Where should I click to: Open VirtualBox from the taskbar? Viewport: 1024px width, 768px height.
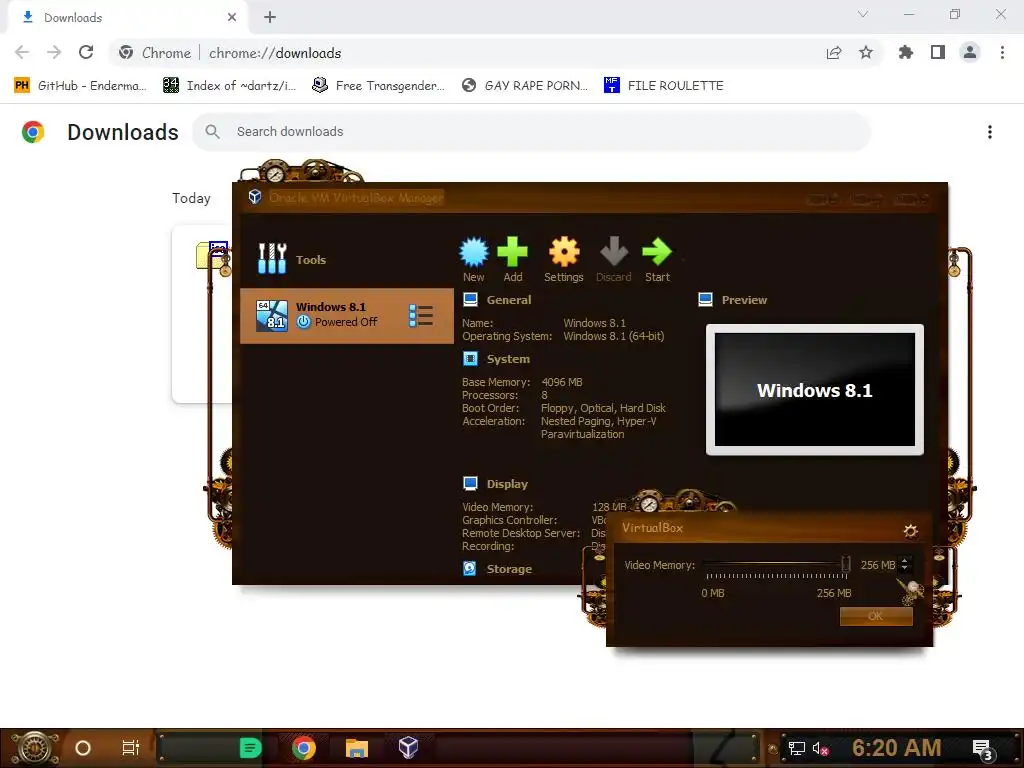click(x=408, y=747)
